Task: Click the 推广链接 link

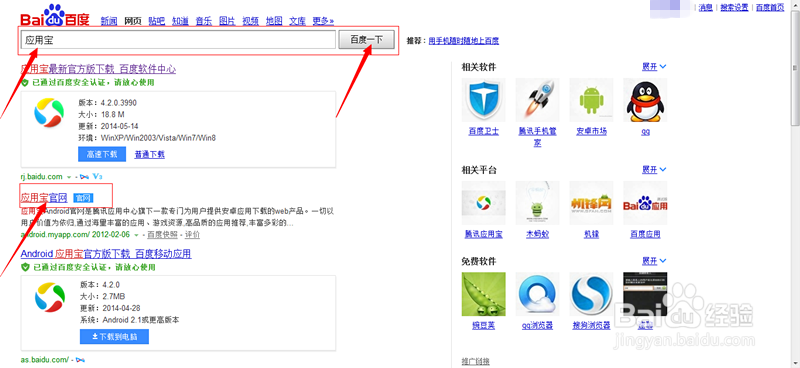Action: coord(476,361)
